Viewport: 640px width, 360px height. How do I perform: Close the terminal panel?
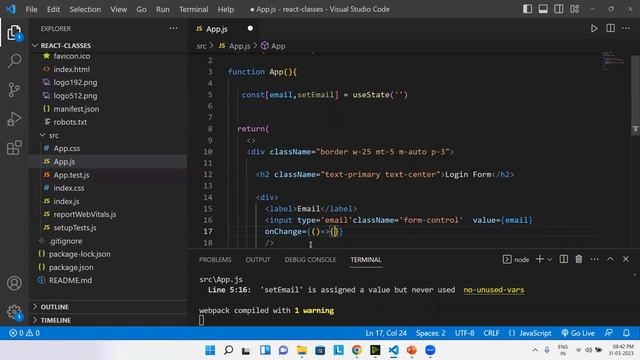point(626,259)
